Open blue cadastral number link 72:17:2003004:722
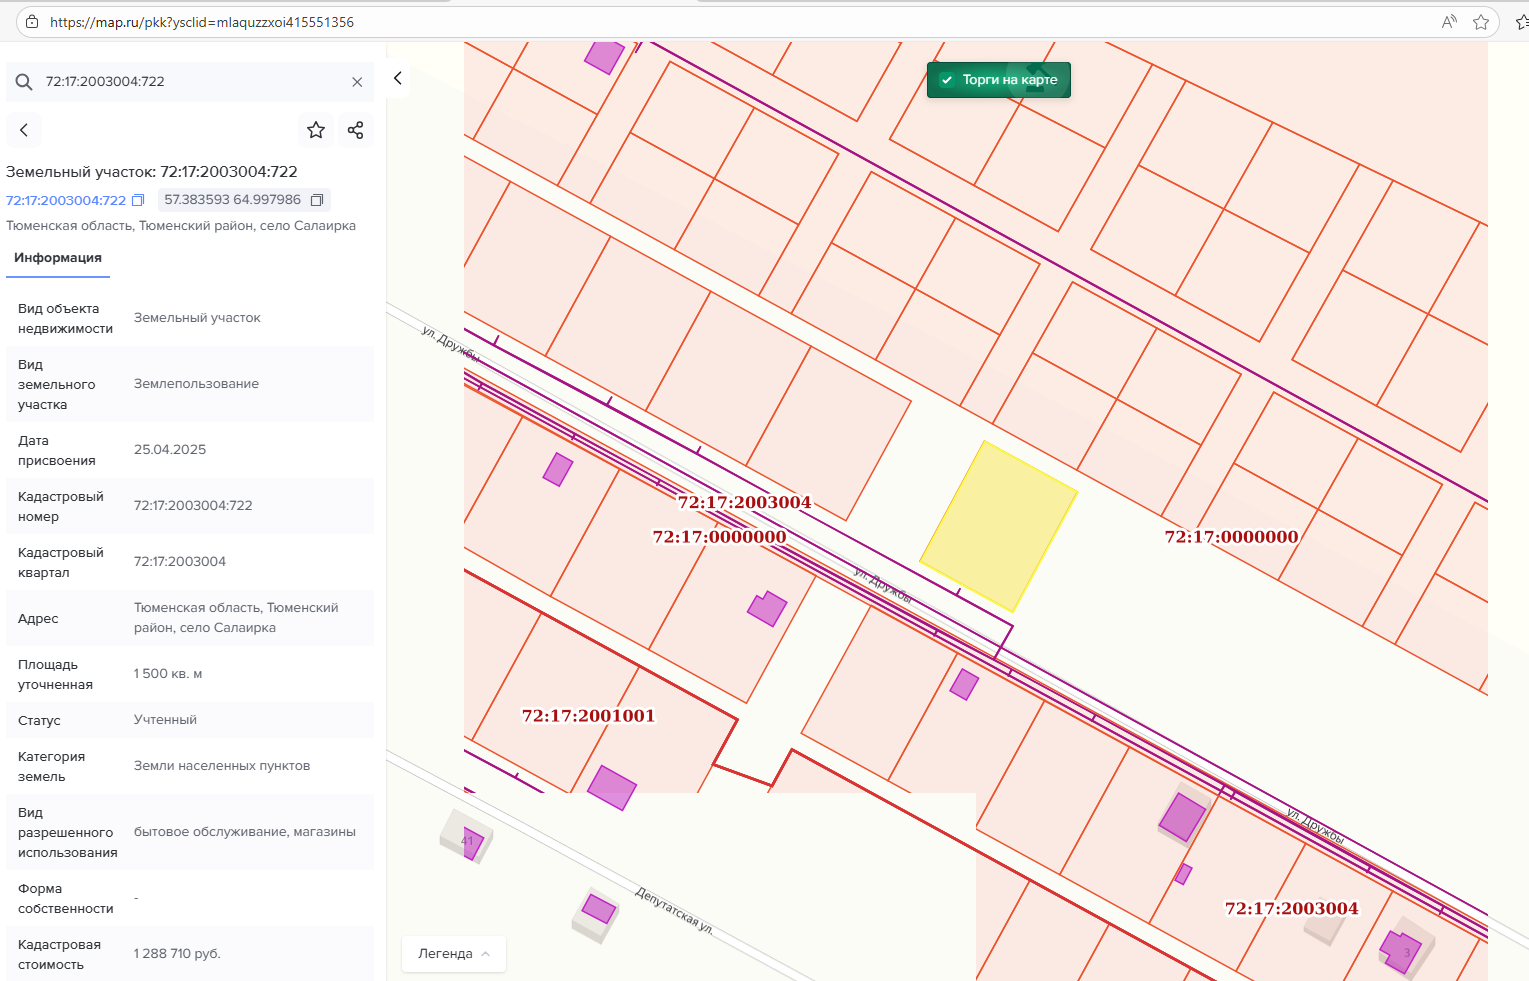Screen dimensions: 1529x981 click(x=66, y=200)
